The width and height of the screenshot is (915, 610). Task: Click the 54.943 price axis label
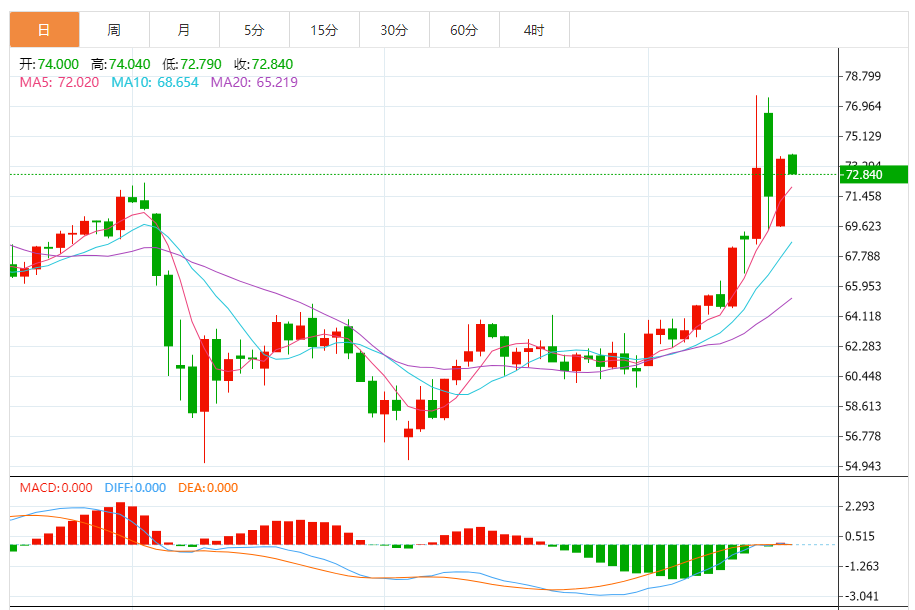(863, 466)
